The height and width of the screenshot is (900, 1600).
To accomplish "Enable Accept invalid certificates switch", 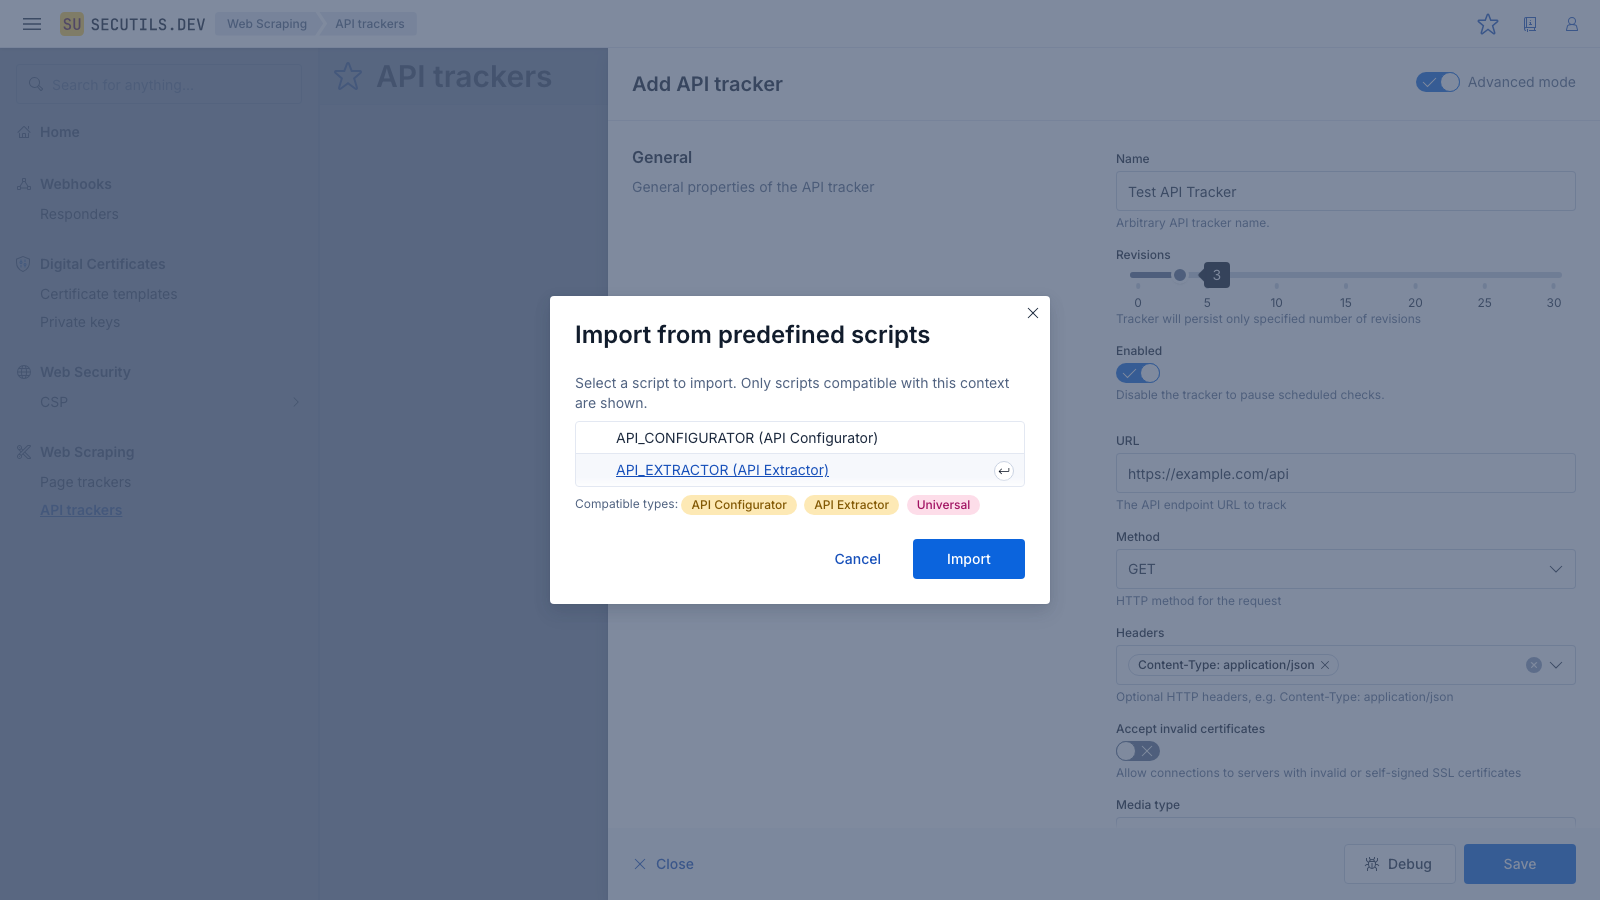I will point(1138,751).
